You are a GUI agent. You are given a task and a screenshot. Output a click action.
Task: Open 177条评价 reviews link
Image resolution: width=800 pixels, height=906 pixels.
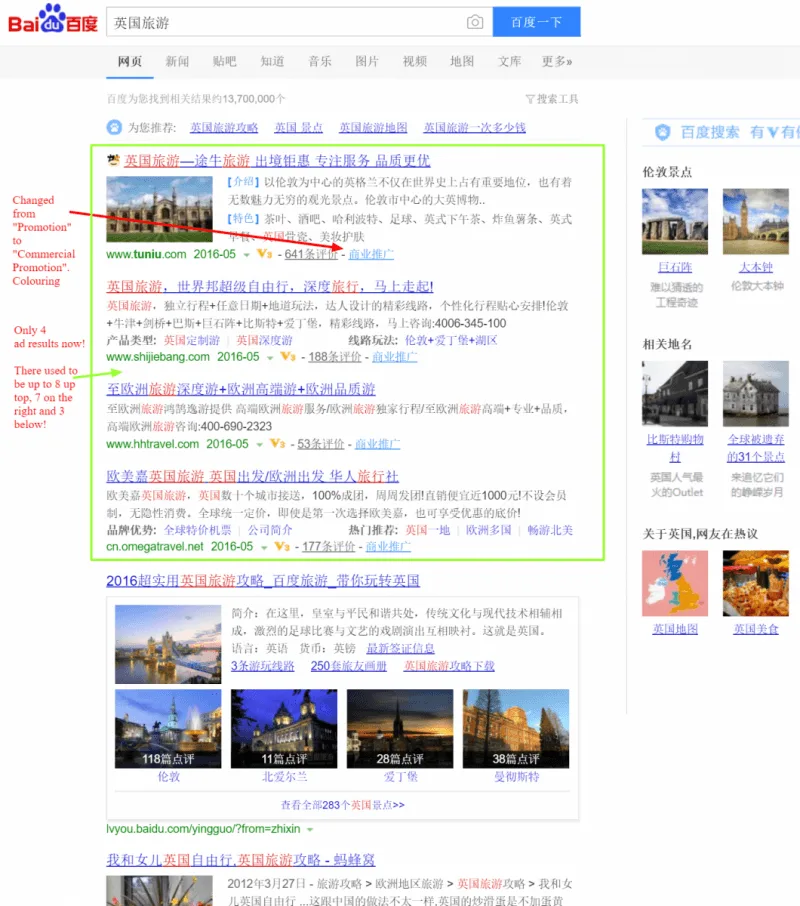click(x=328, y=547)
